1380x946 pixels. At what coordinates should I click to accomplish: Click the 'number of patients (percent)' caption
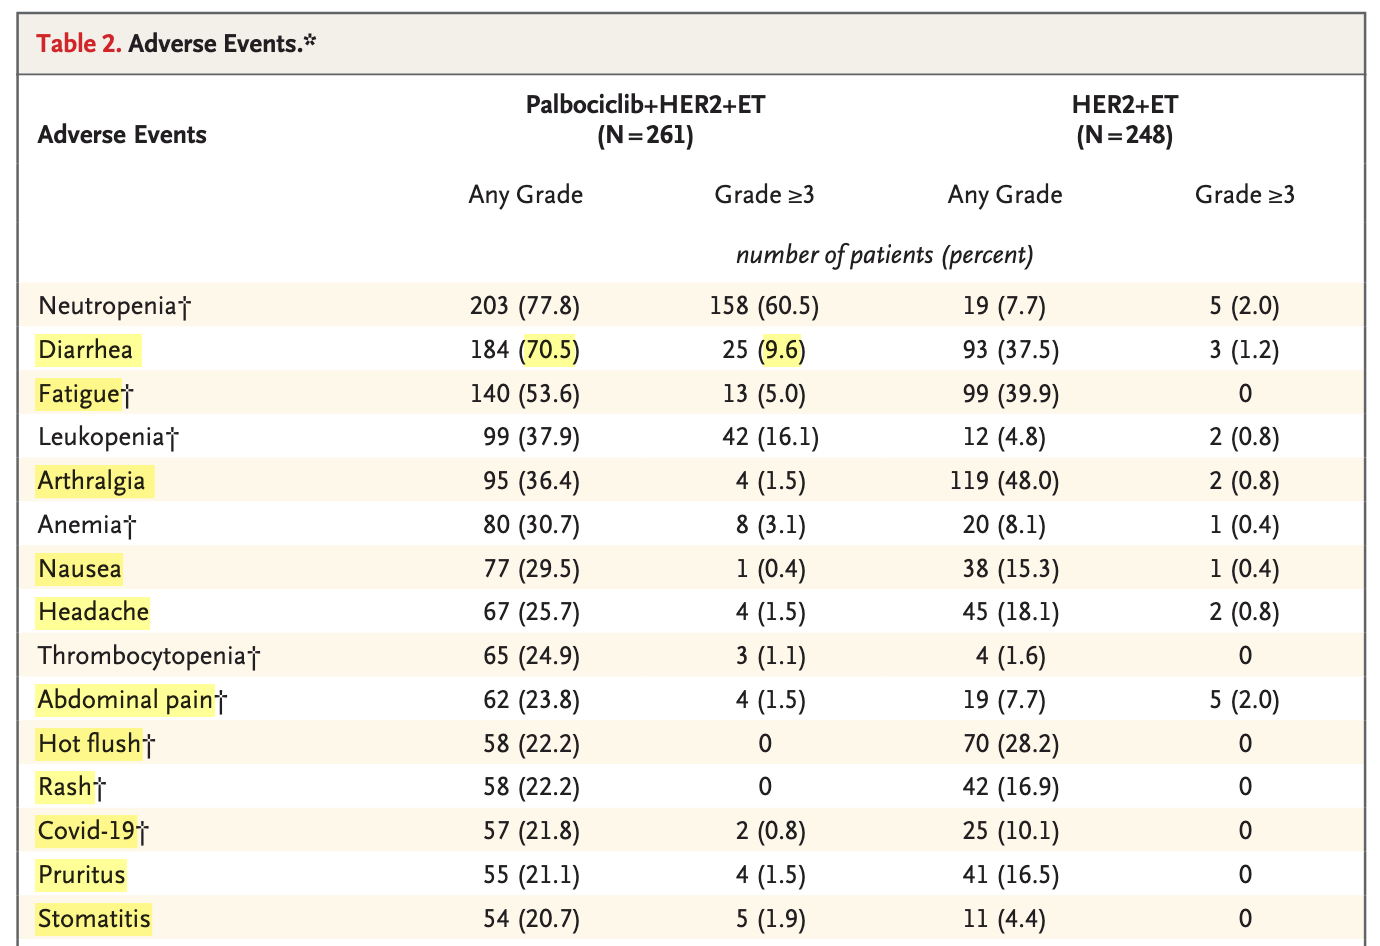tap(885, 255)
